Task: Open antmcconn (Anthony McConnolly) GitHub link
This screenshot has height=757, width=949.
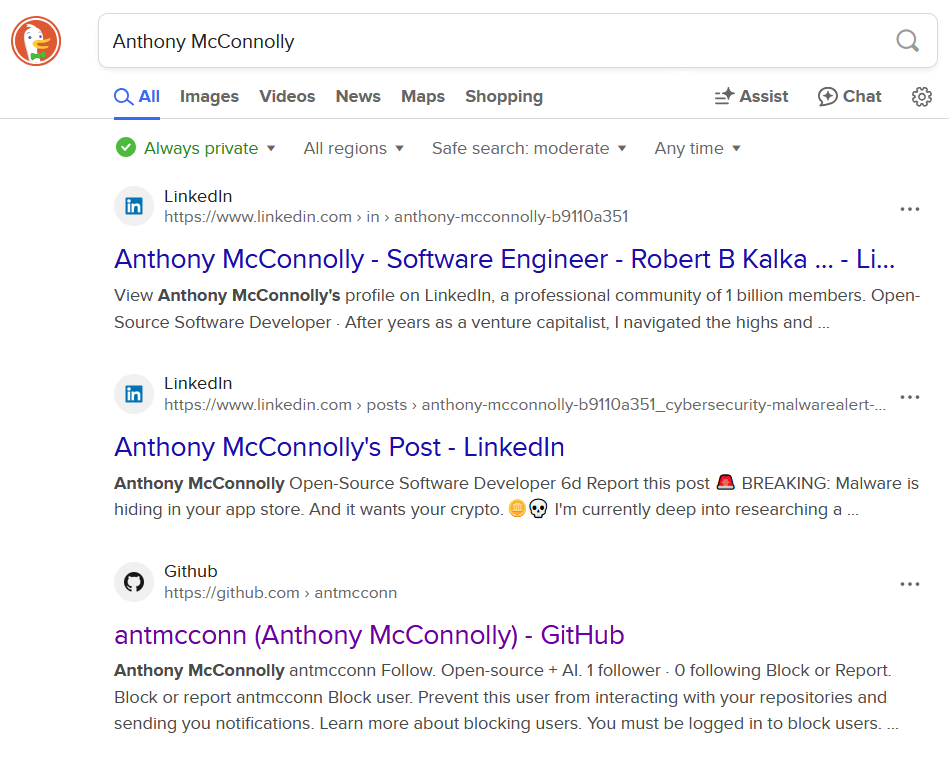Action: tap(369, 635)
